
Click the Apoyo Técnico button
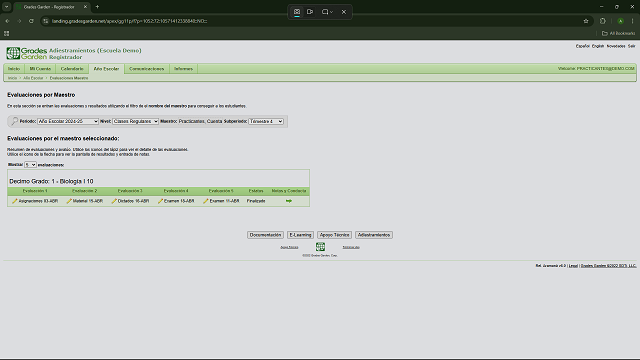[x=334, y=235]
